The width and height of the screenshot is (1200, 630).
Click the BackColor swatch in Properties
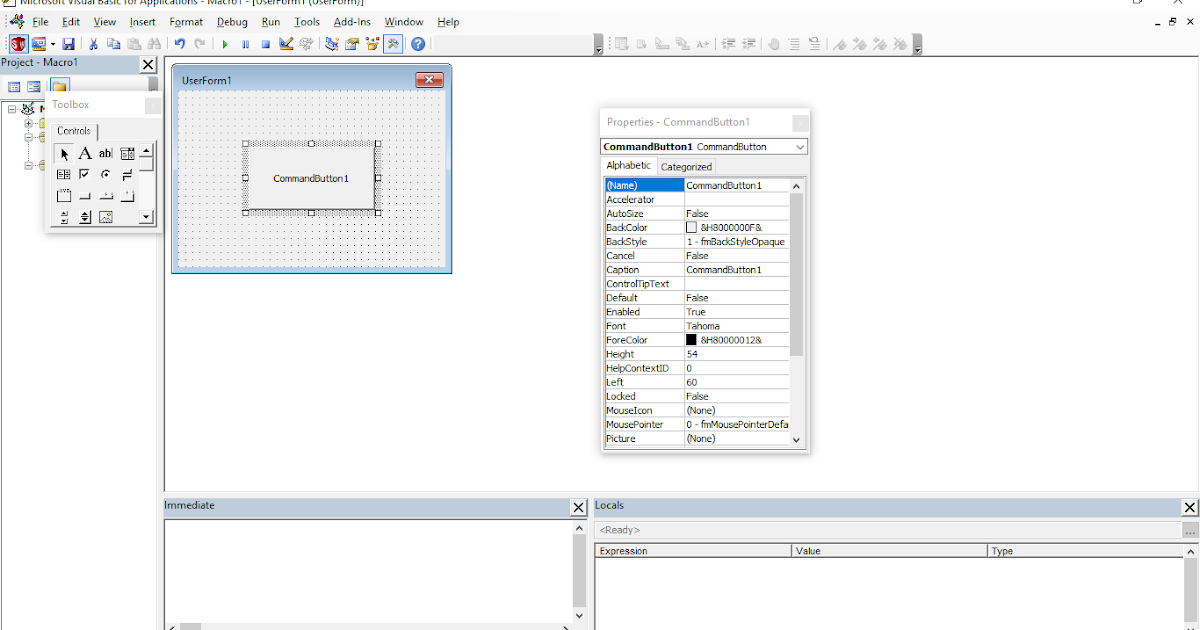[x=691, y=227]
